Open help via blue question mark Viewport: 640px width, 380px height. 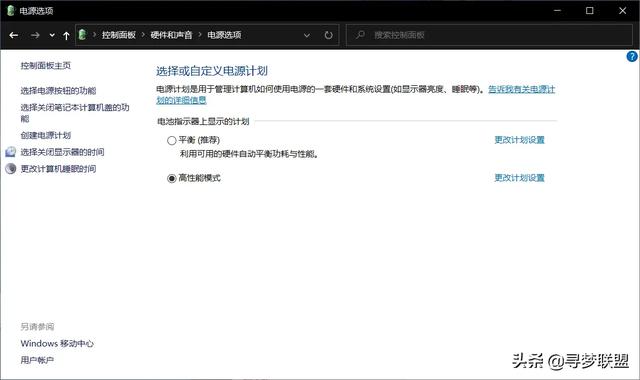(x=632, y=56)
